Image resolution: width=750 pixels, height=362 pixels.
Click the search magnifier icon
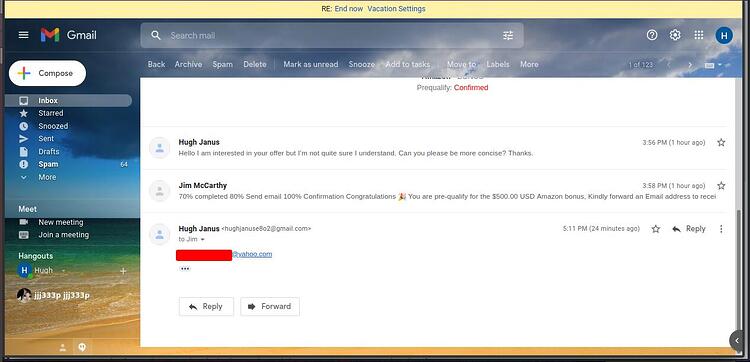[155, 35]
